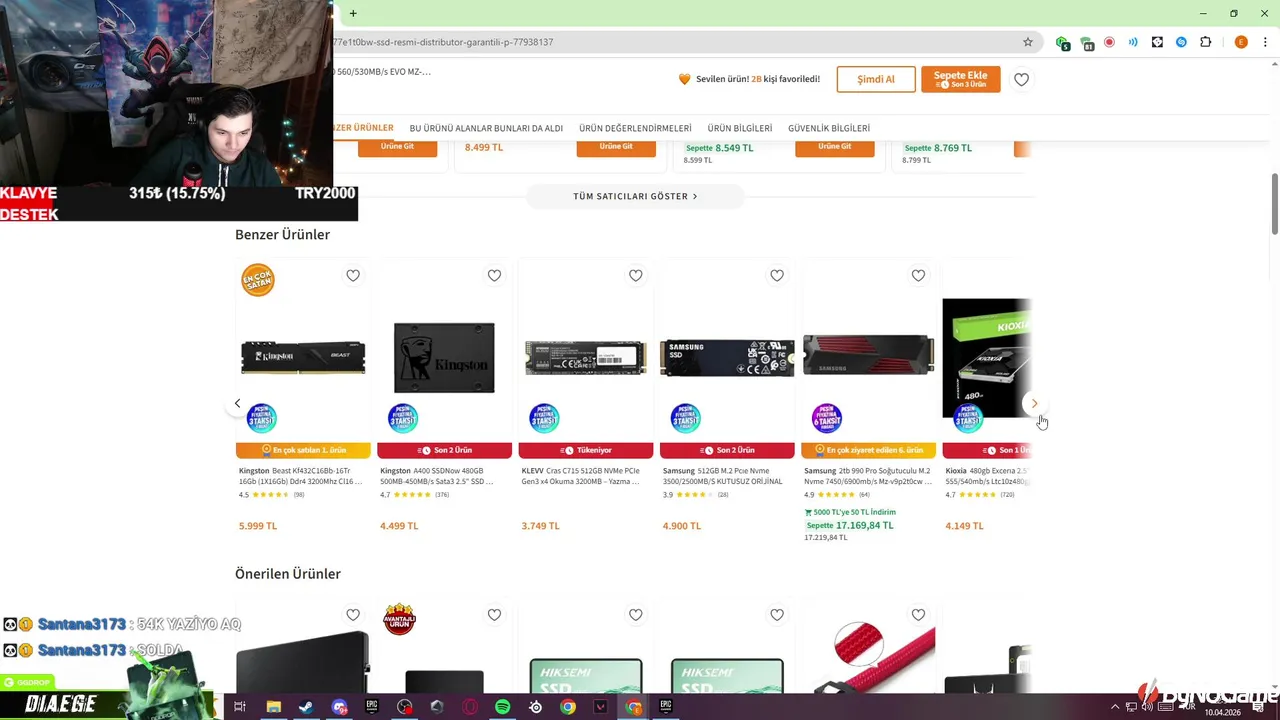Viewport: 1280px width, 720px height.
Task: Favorite the Kingston Beast RAM card
Action: (x=353, y=276)
